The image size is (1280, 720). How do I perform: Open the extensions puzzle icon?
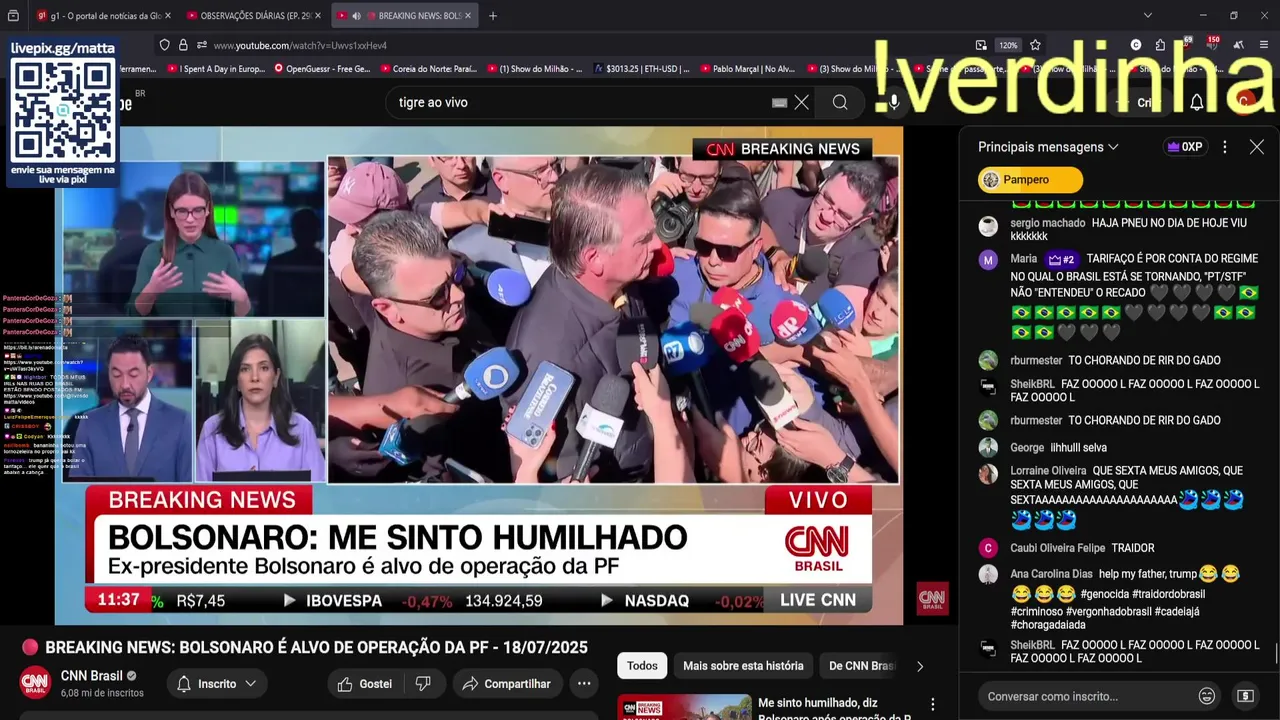pyautogui.click(x=1160, y=45)
